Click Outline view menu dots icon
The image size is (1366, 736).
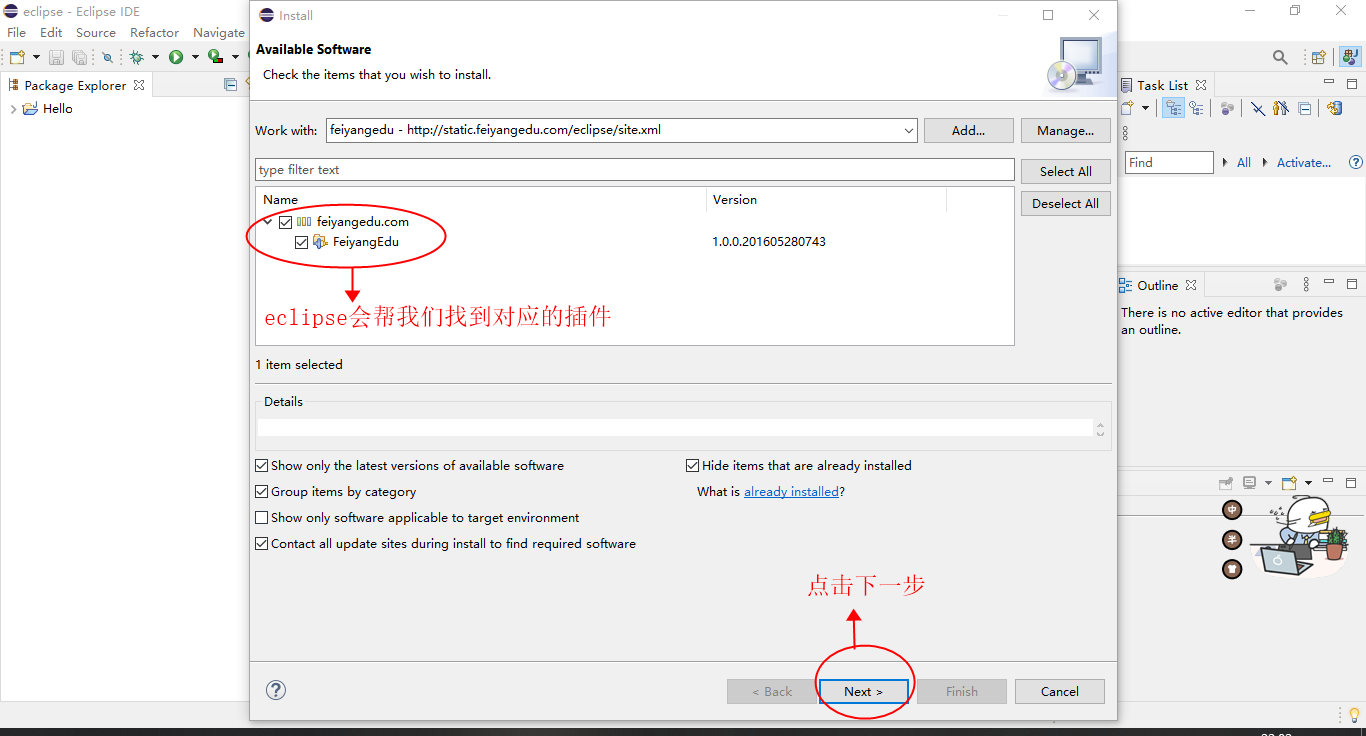point(1306,285)
